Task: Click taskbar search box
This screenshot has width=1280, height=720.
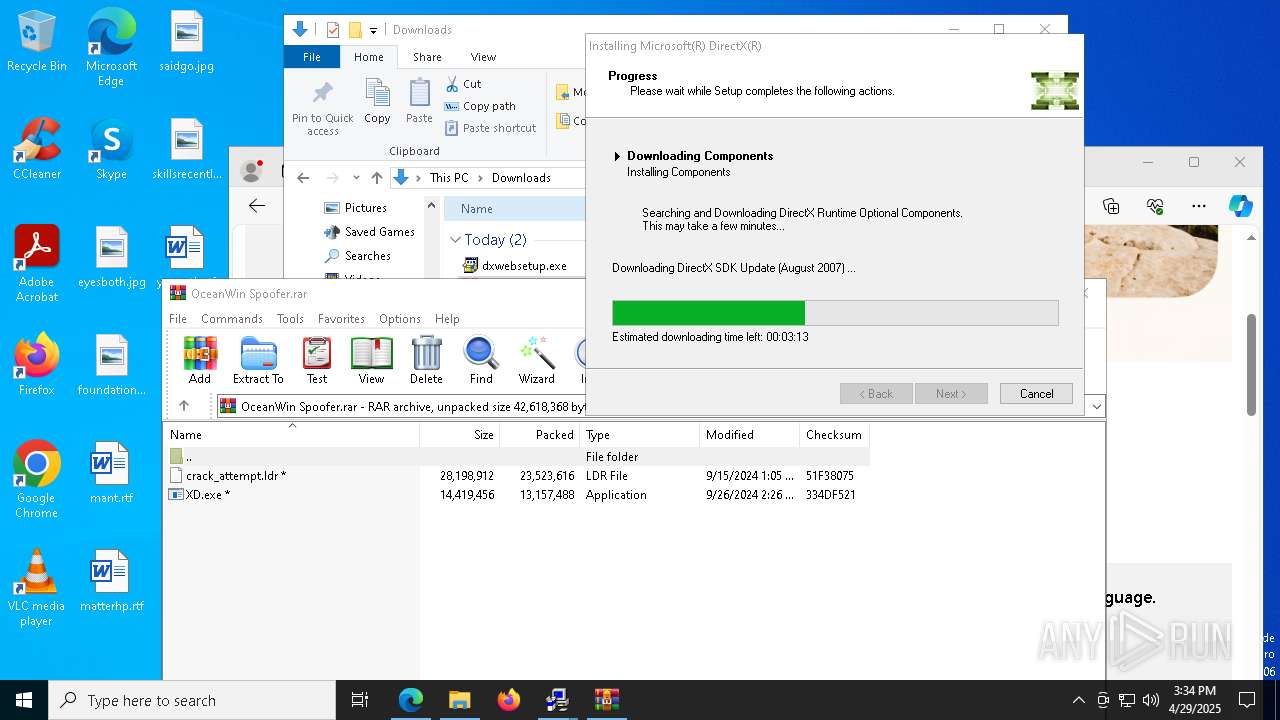Action: [192, 700]
